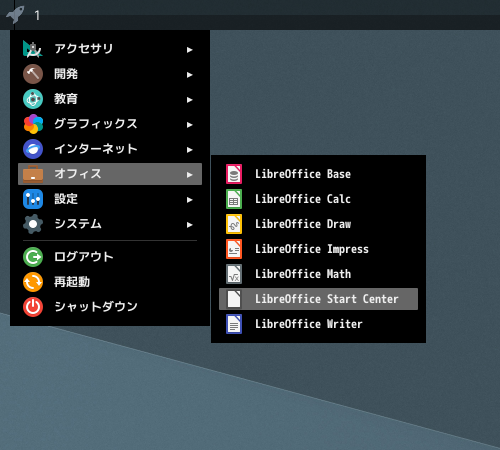
Task: Expand the システム submenu arrow
Action: 190,225
